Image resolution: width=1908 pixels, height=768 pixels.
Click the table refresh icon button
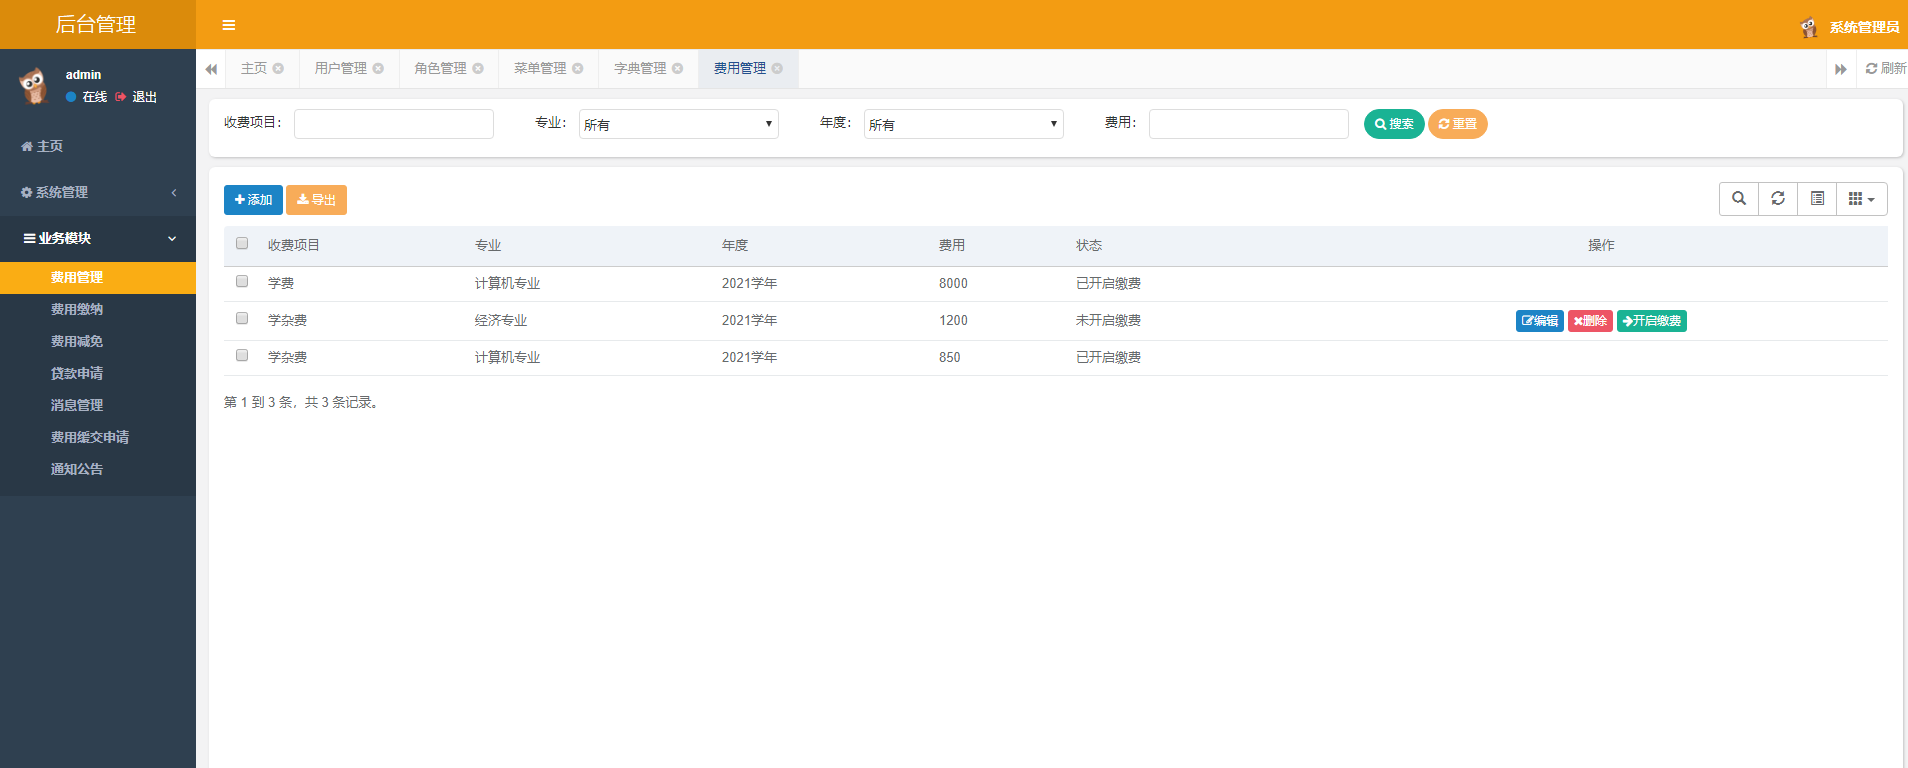tap(1778, 199)
